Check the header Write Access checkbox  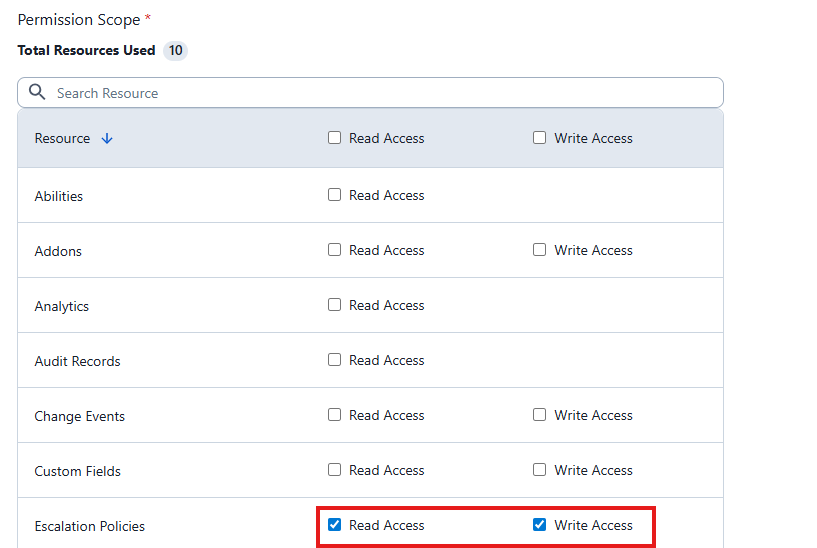[x=540, y=138]
